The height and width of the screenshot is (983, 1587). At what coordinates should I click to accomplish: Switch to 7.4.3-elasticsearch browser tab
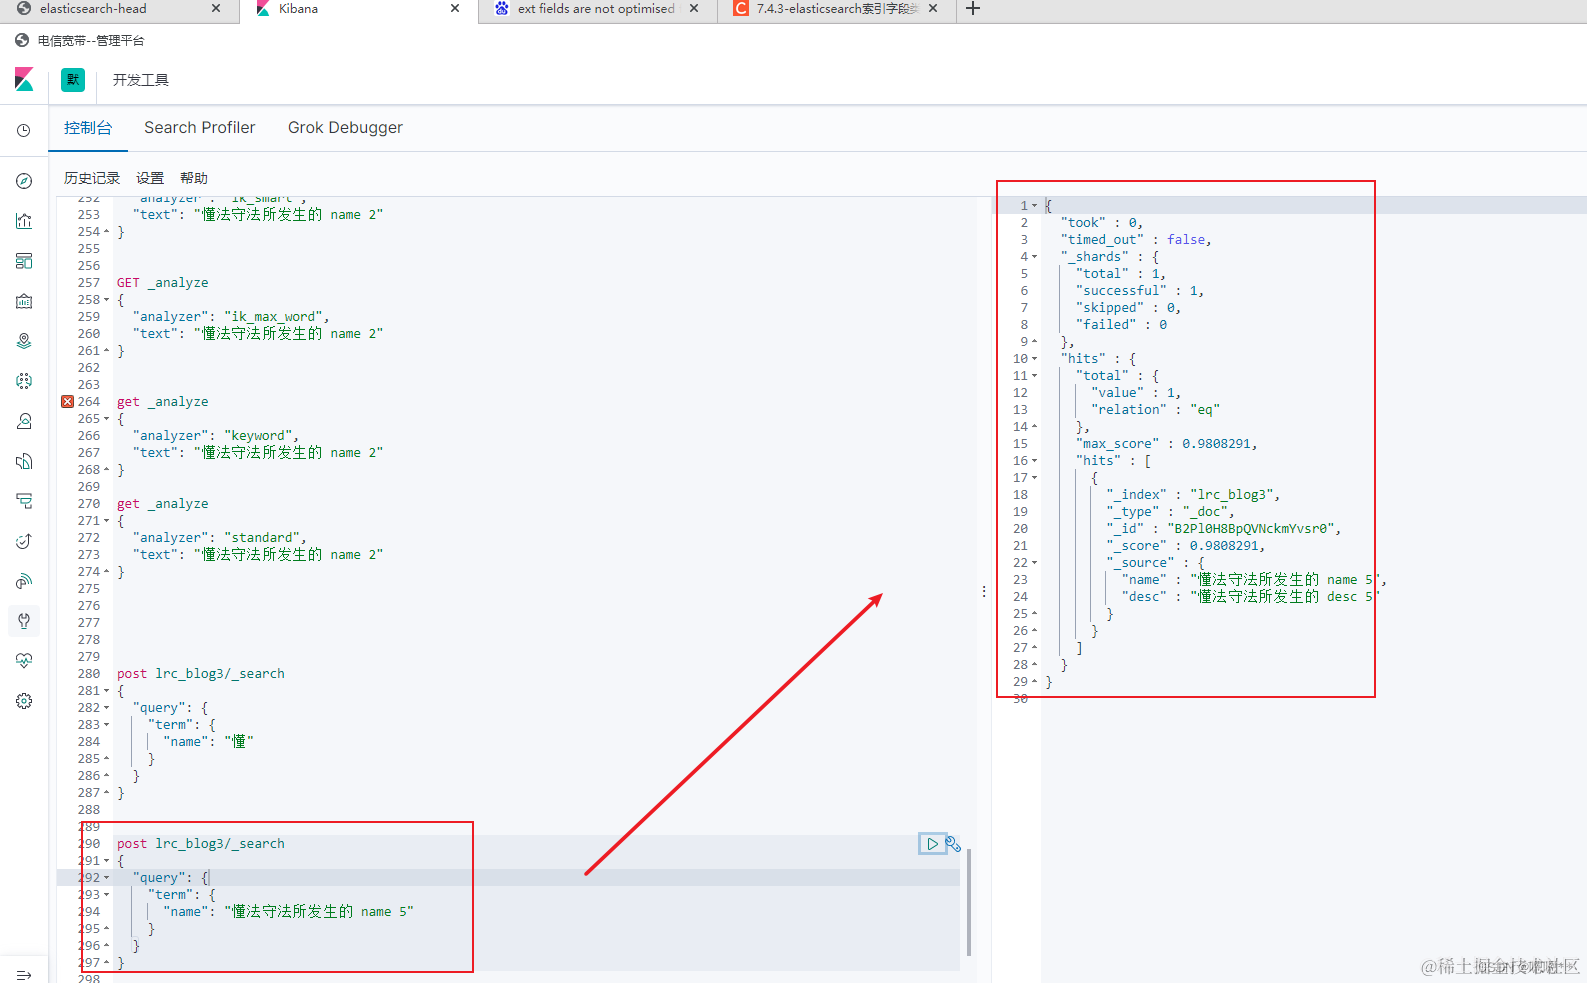837,9
